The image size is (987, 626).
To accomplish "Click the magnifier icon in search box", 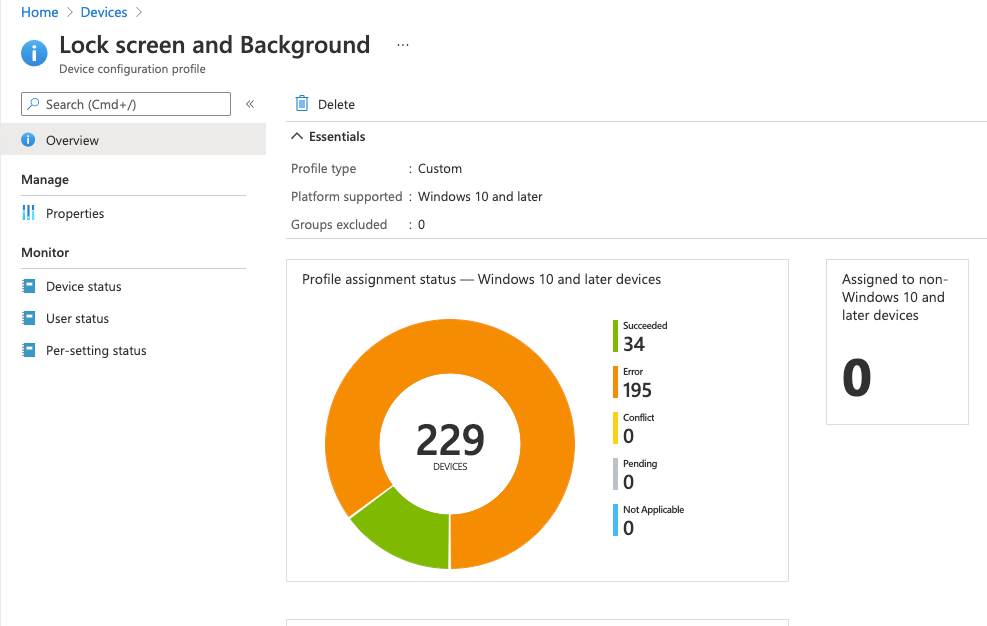I will [33, 103].
